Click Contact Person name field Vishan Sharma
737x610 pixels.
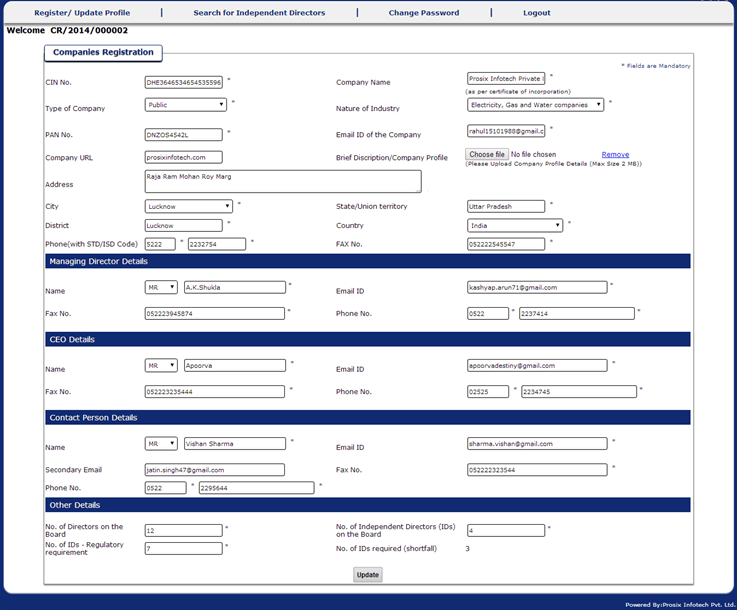(x=235, y=444)
